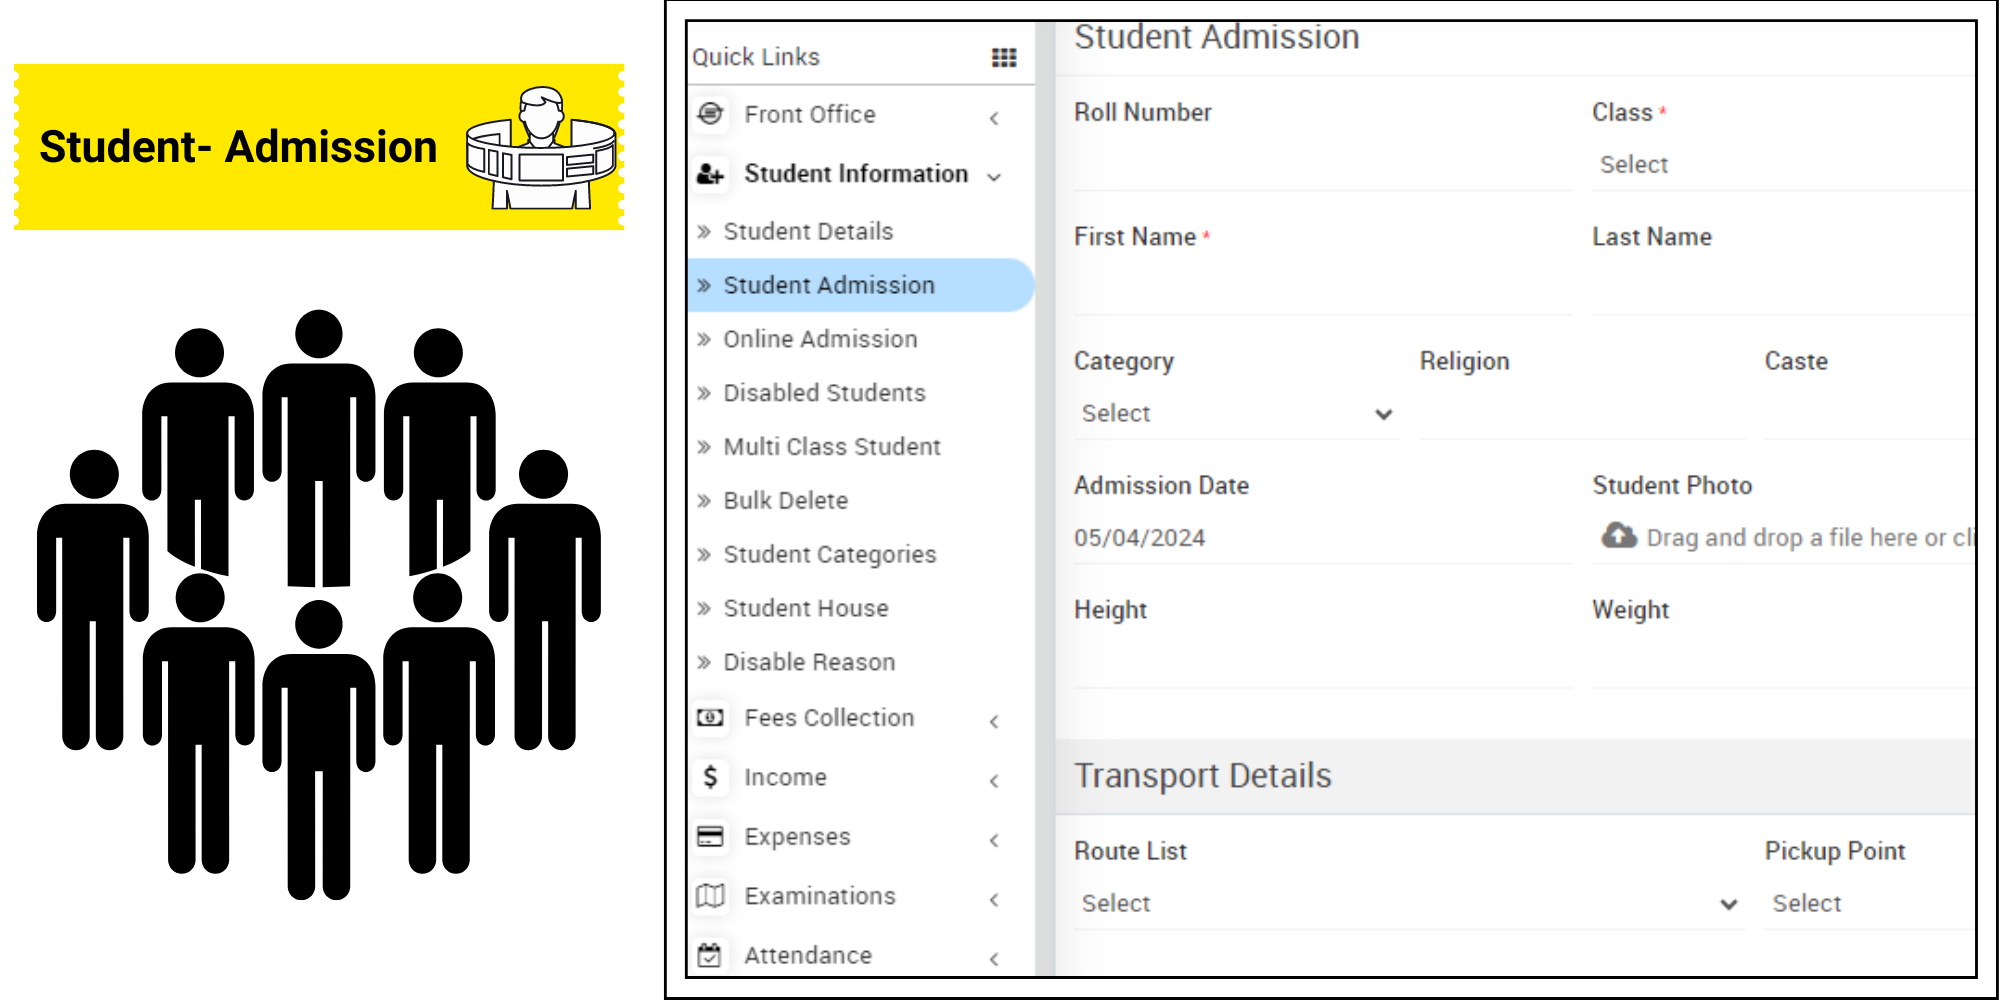This screenshot has width=2000, height=1000.
Task: Click the Fees Collection money icon
Action: point(709,718)
